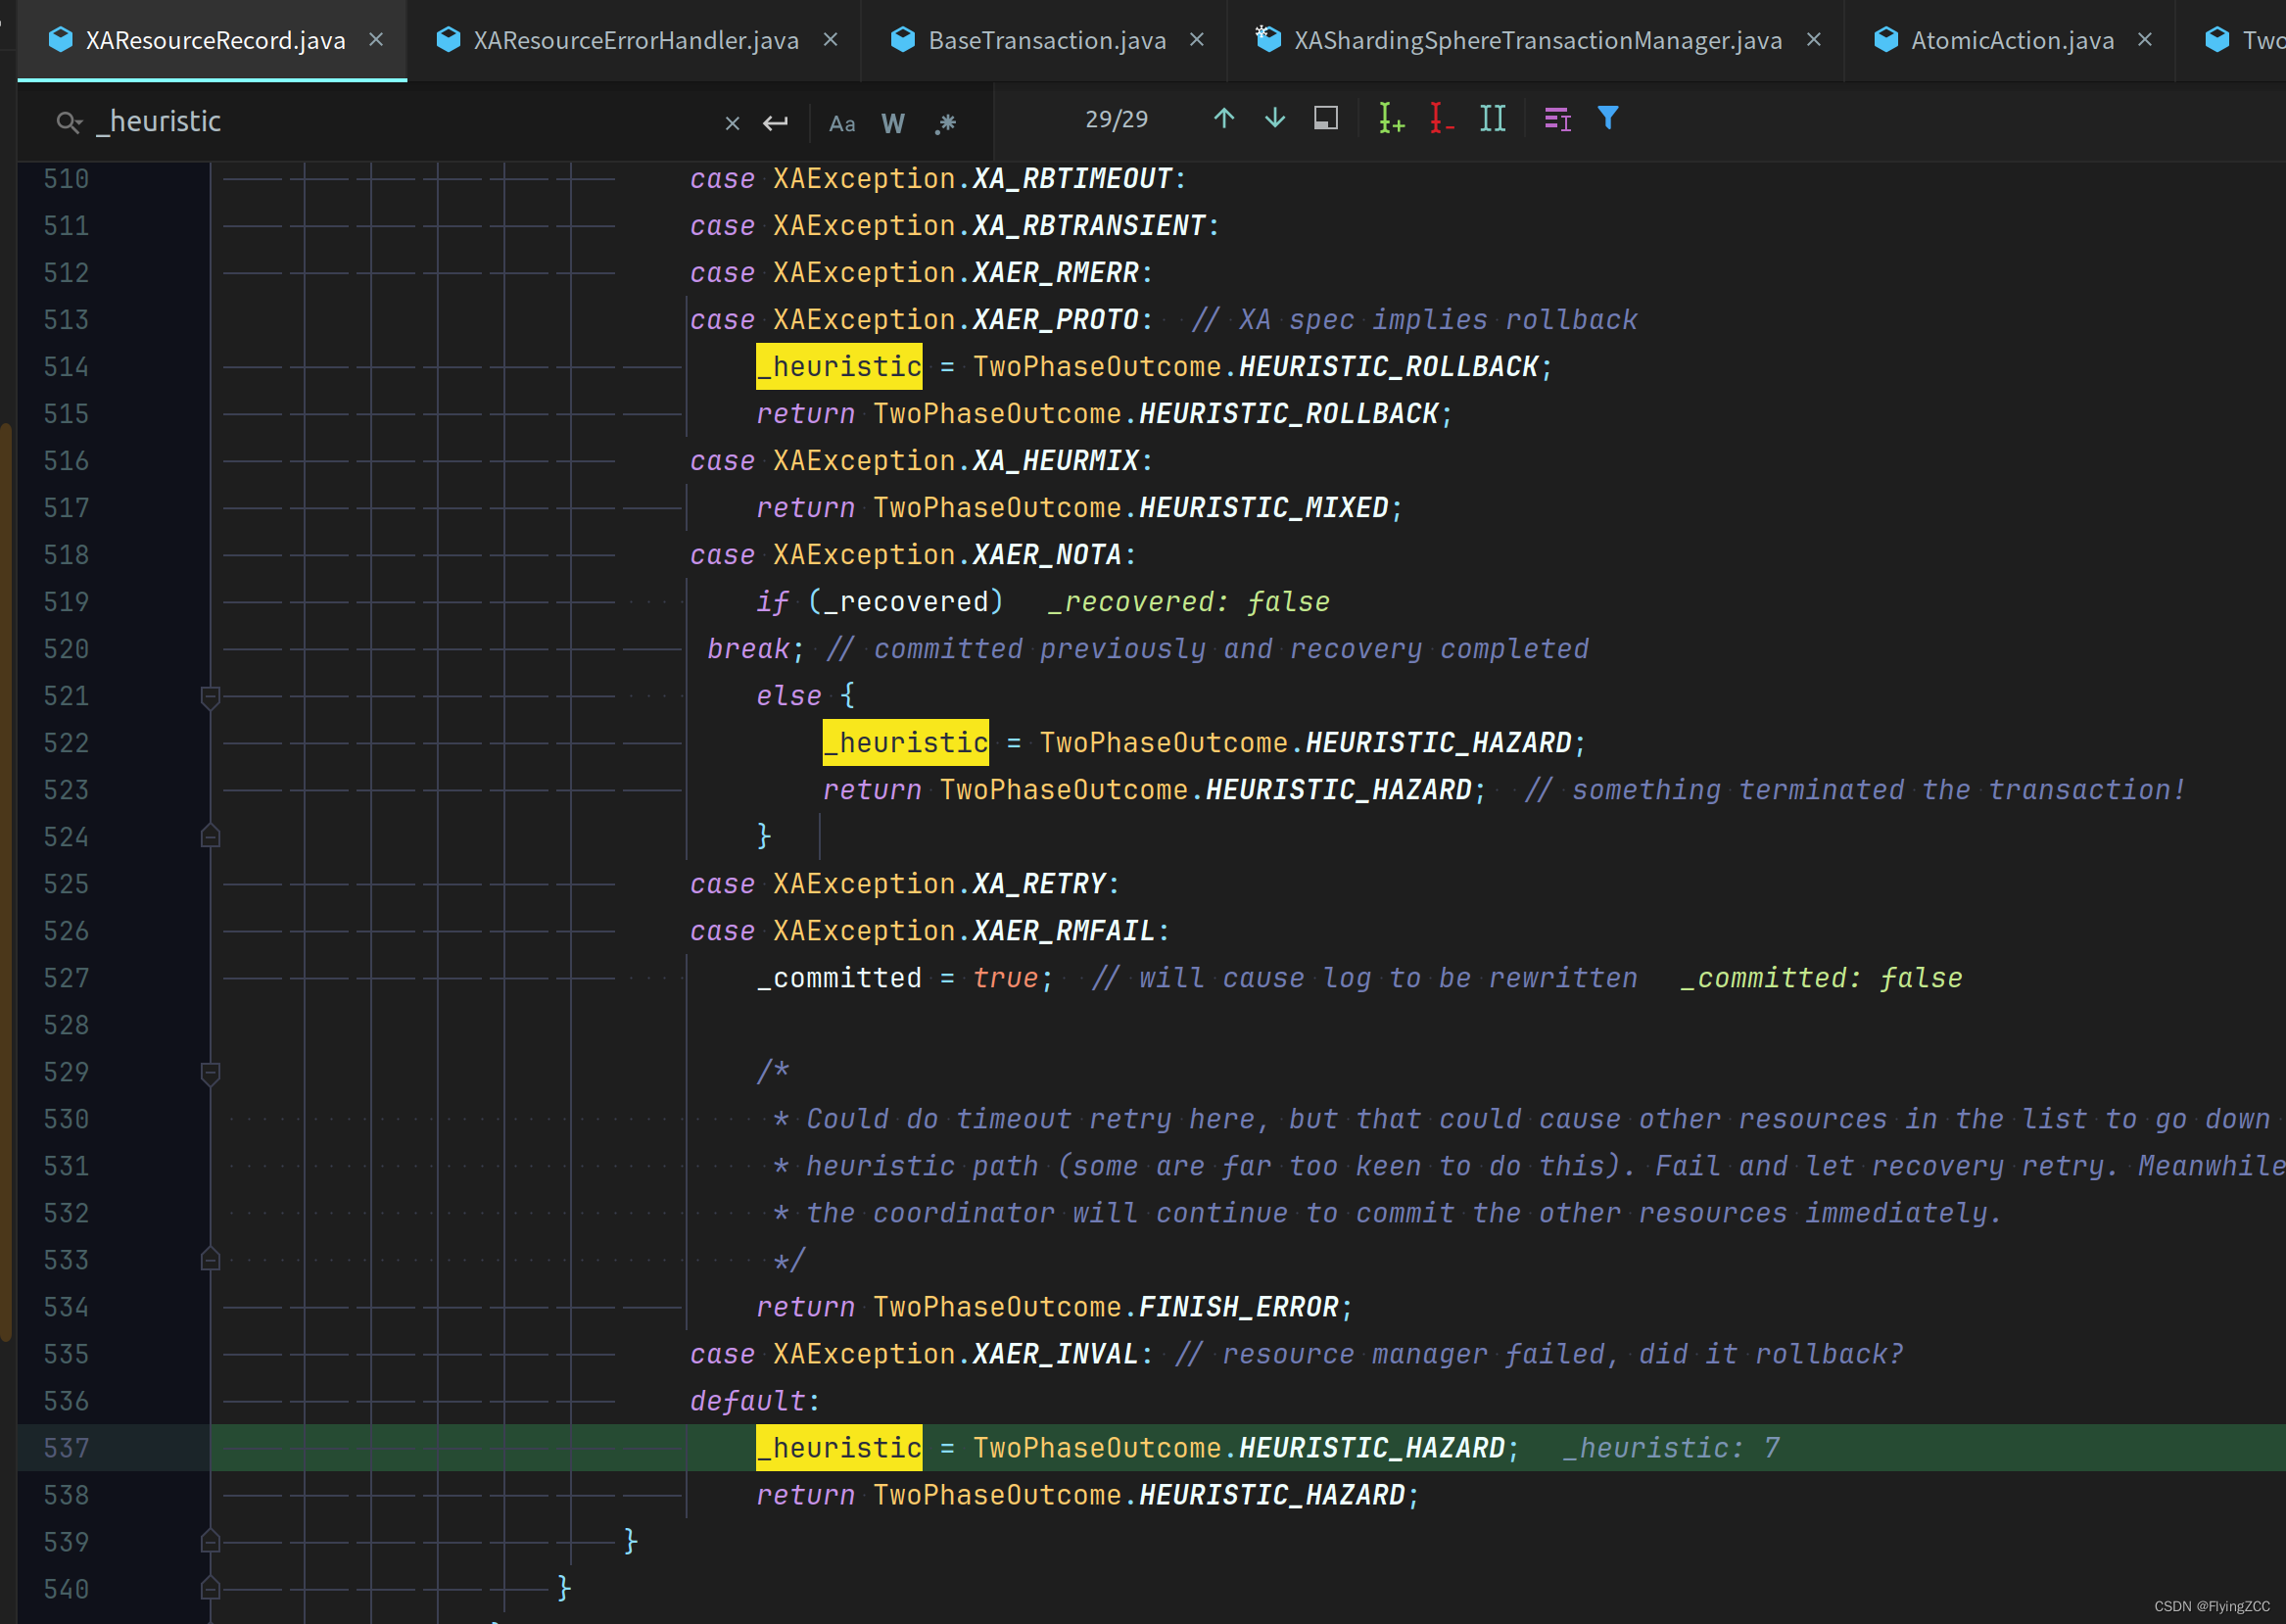
Task: Click break statement on line 520
Action: (x=755, y=649)
